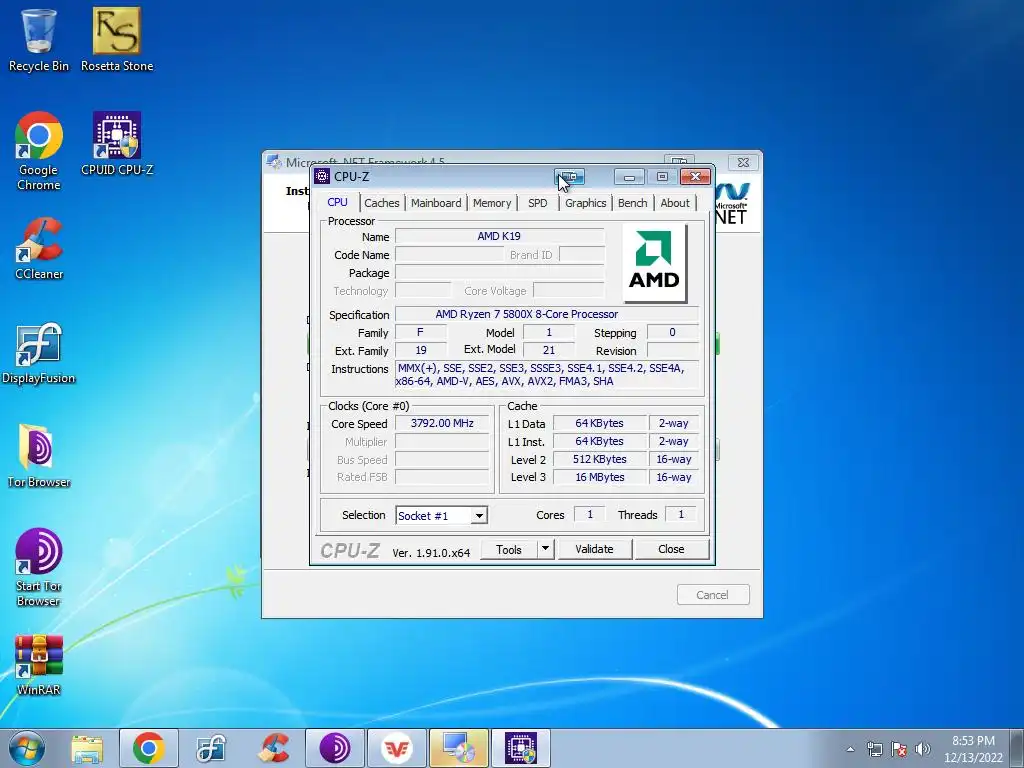
Task: Click the AMD logo in CPU-Z
Action: 654,263
